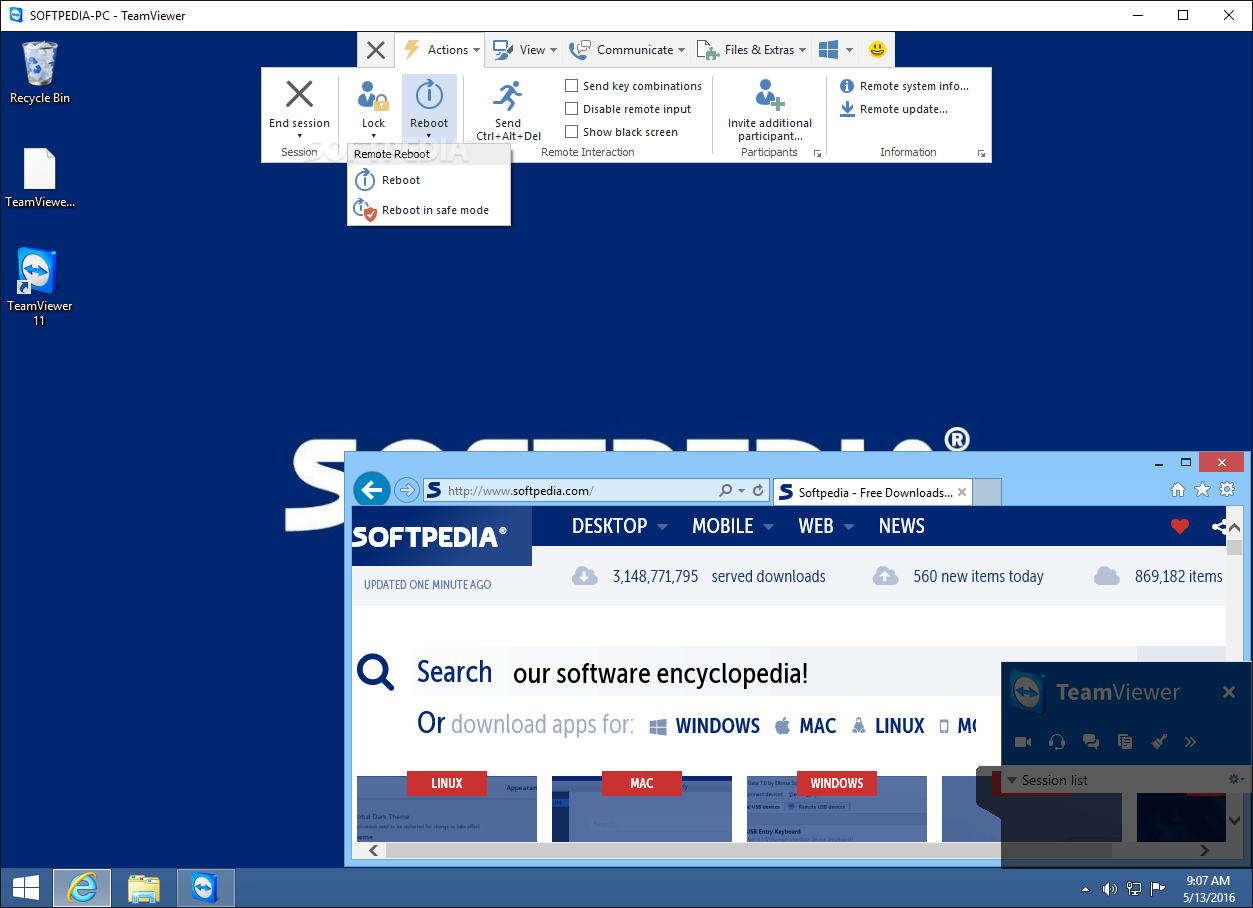Open the View tab
This screenshot has height=908, width=1253.
(524, 49)
